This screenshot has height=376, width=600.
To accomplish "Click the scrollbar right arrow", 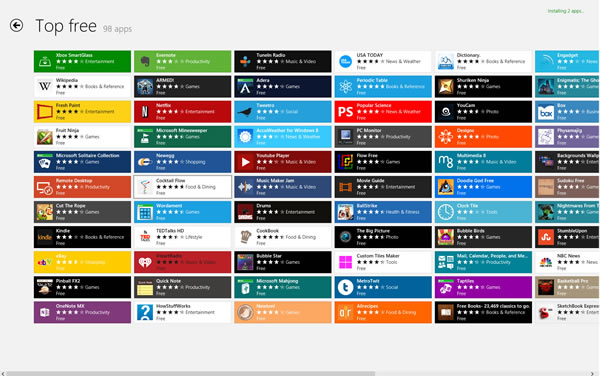I will [593, 373].
